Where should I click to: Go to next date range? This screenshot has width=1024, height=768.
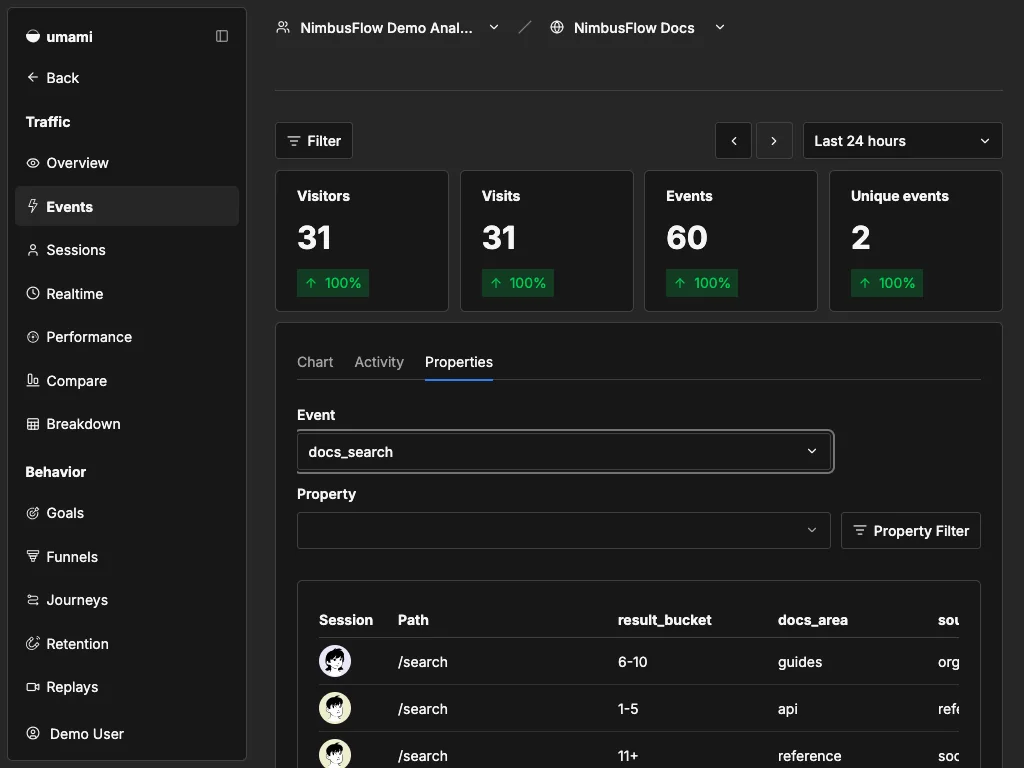pos(774,140)
